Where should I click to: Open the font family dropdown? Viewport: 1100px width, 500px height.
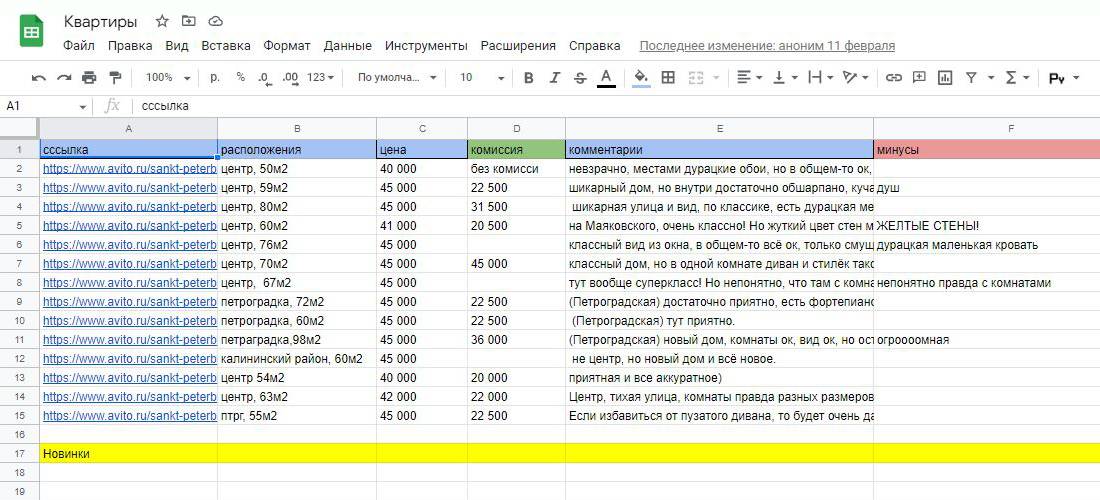pyautogui.click(x=397, y=77)
